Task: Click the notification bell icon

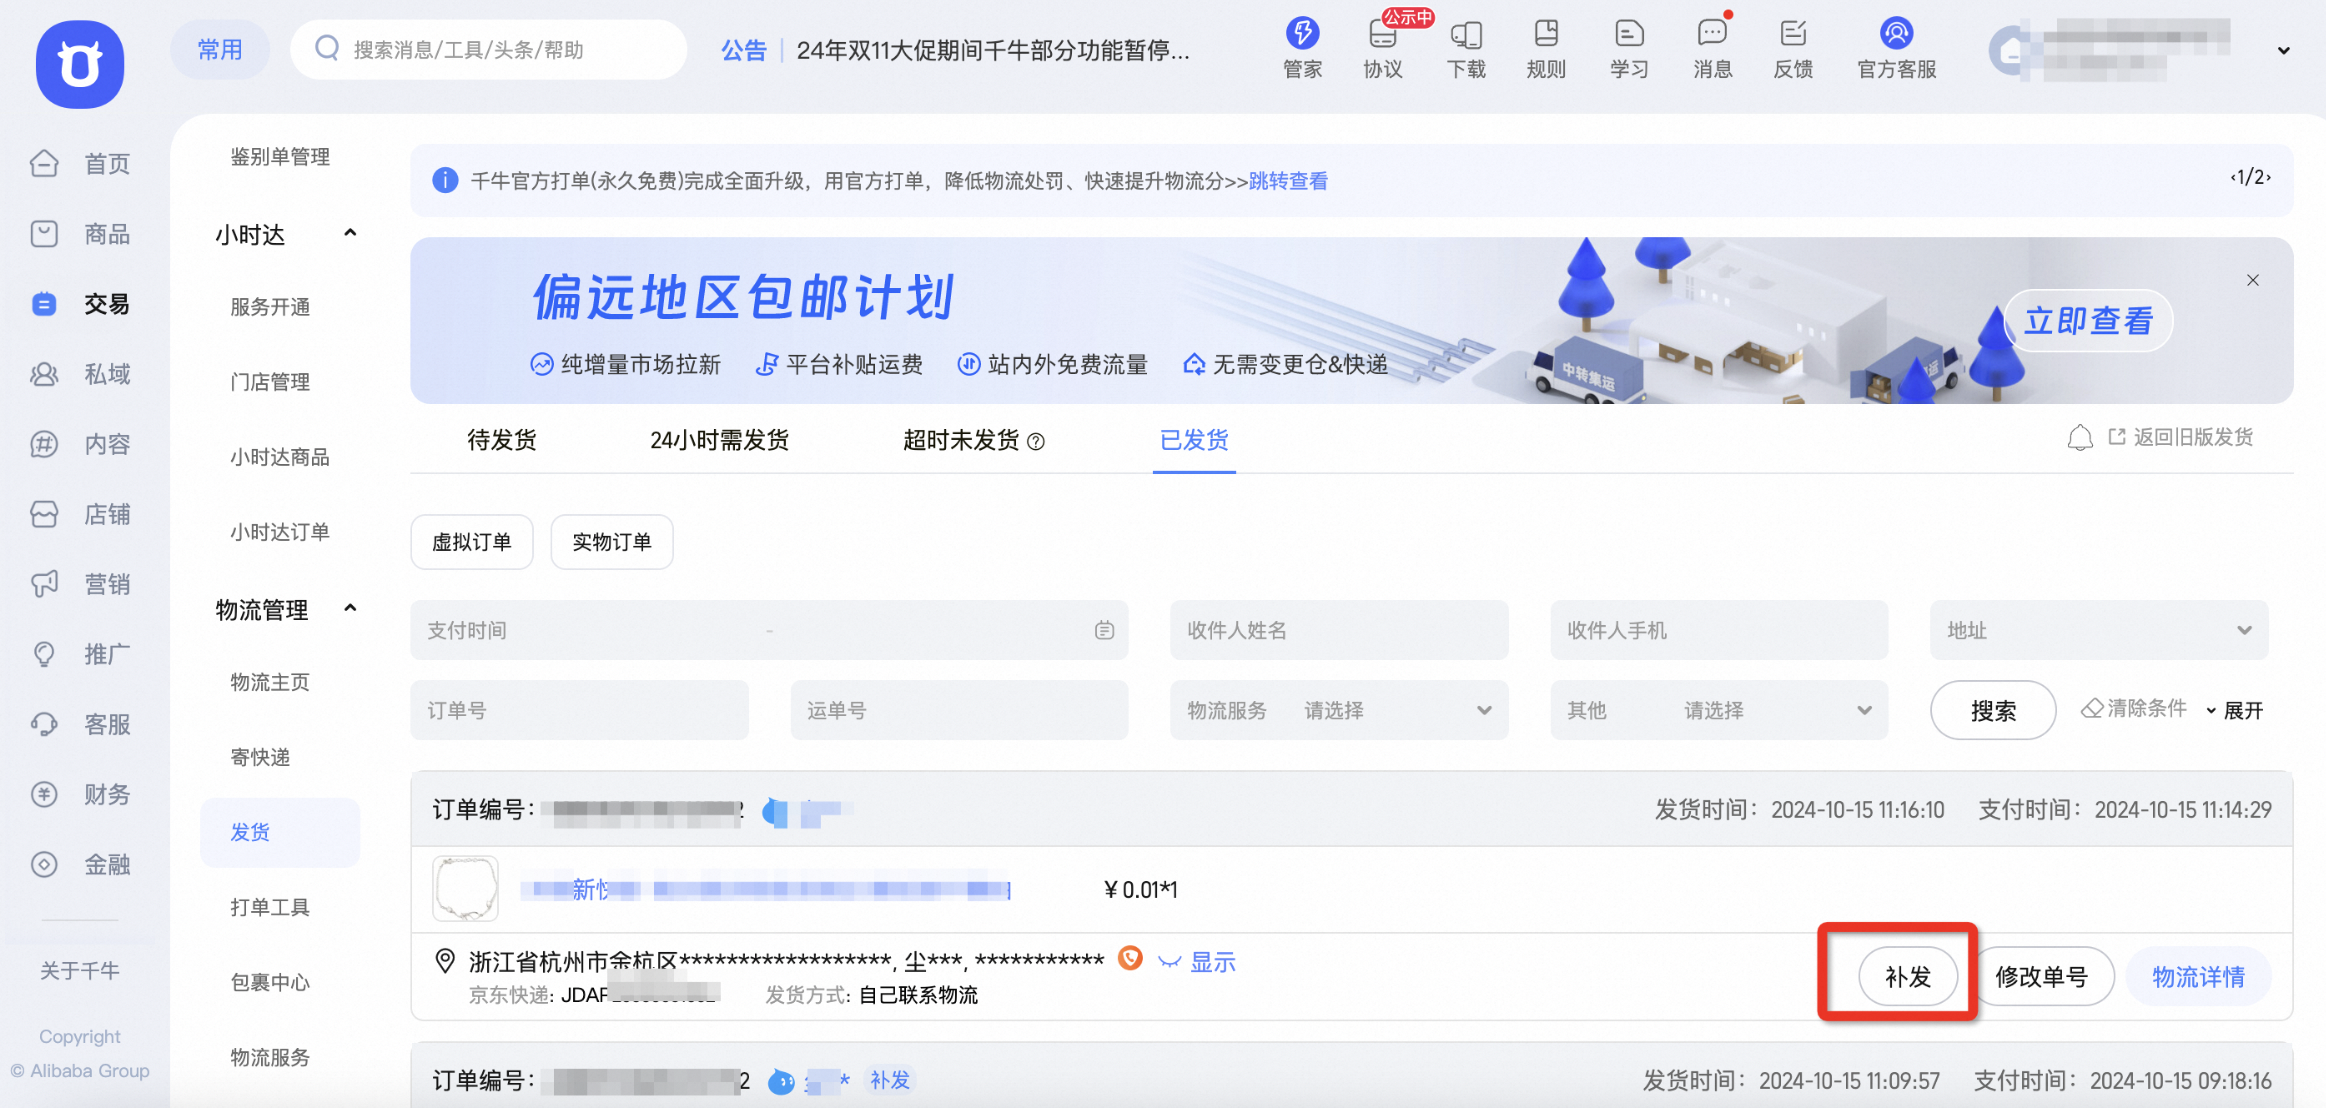Action: point(2080,438)
